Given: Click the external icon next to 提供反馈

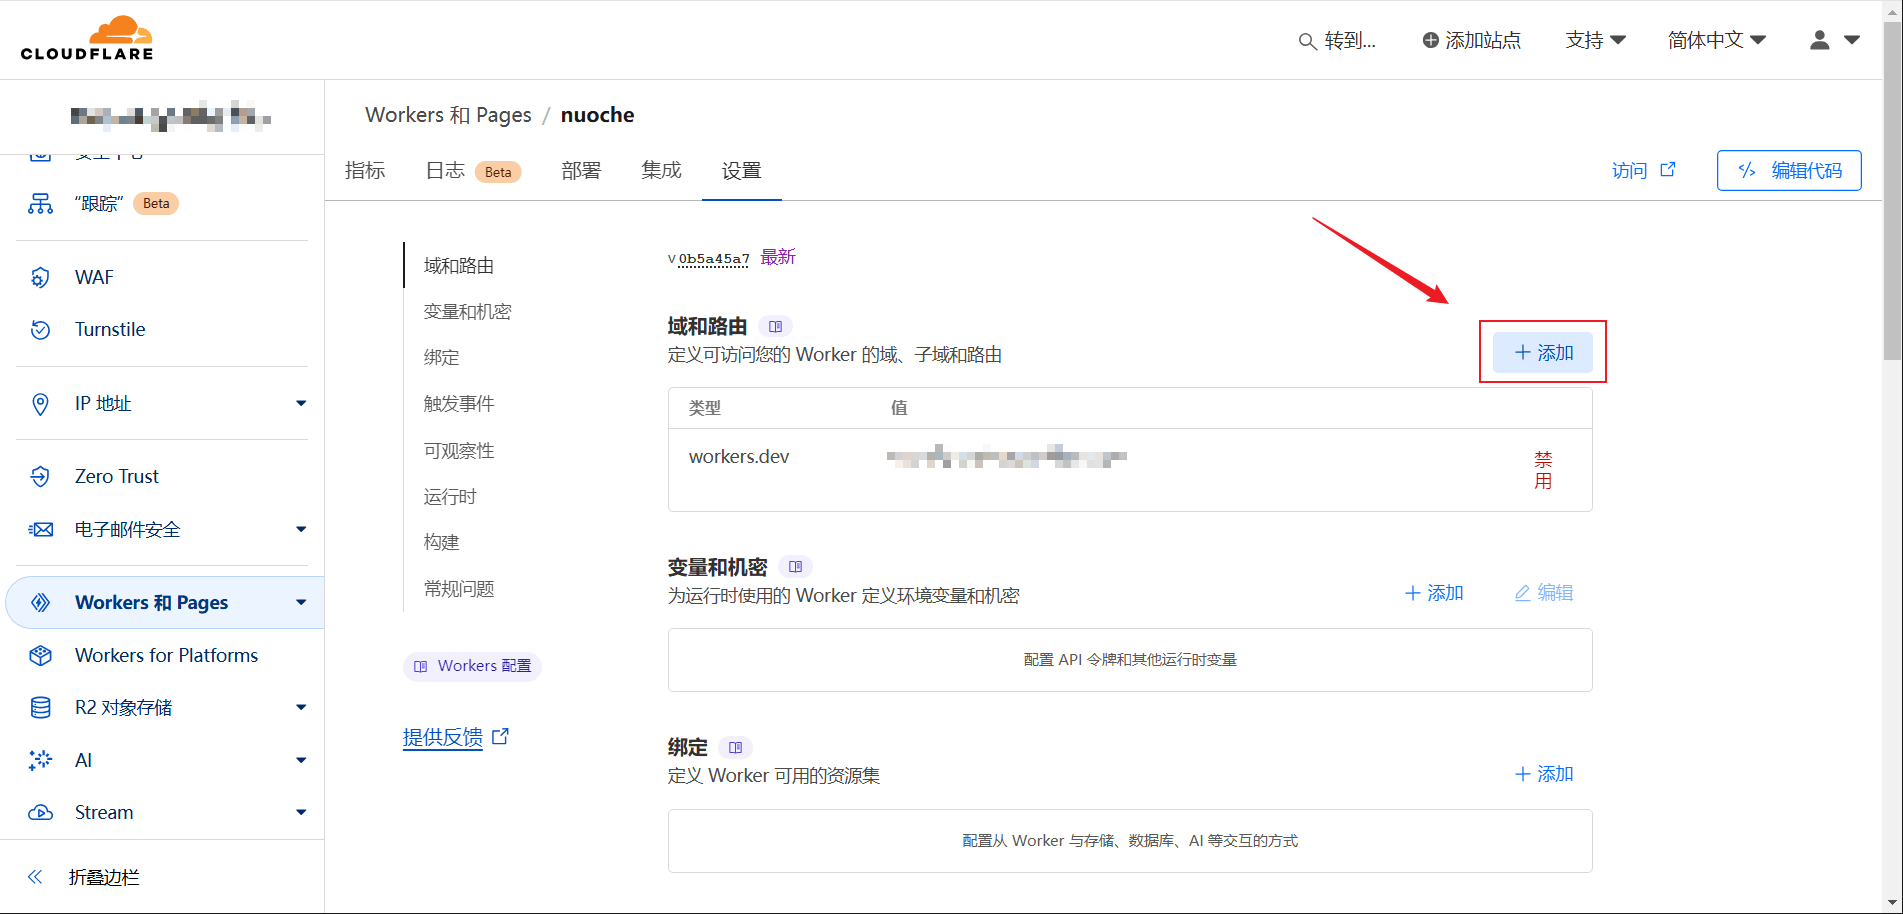Looking at the screenshot, I should (500, 736).
